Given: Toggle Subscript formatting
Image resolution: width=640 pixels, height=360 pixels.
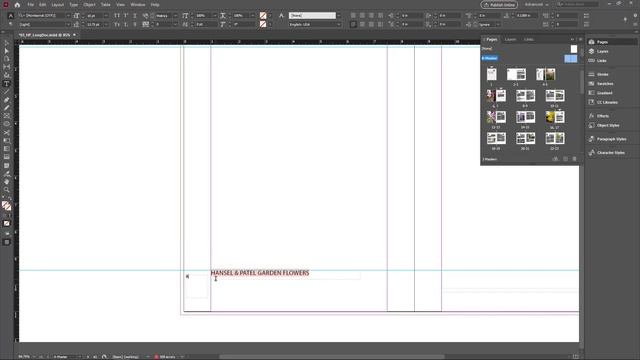Looking at the screenshot, I should [x=126, y=24].
